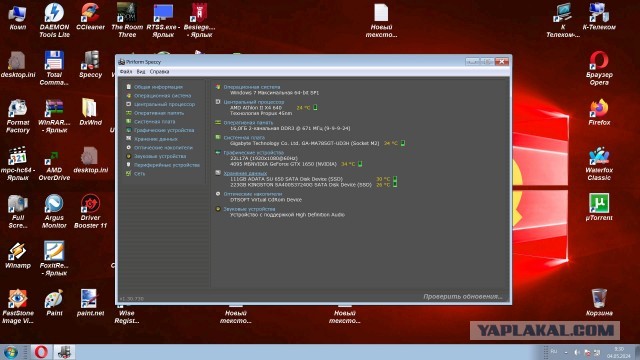Click motherboard temperature indicator beside Socket M2
Image resolution: width=640 pixels, height=360 pixels.
(x=403, y=143)
